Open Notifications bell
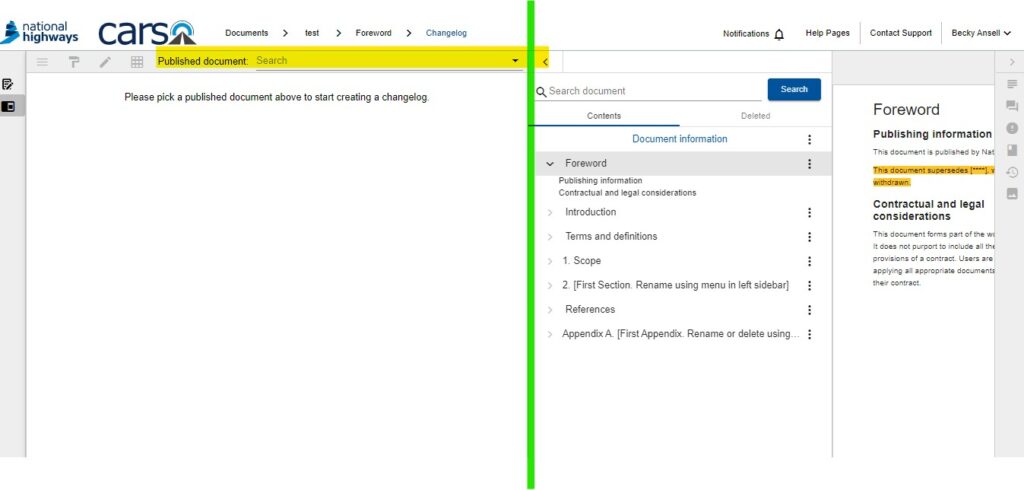 click(779, 34)
